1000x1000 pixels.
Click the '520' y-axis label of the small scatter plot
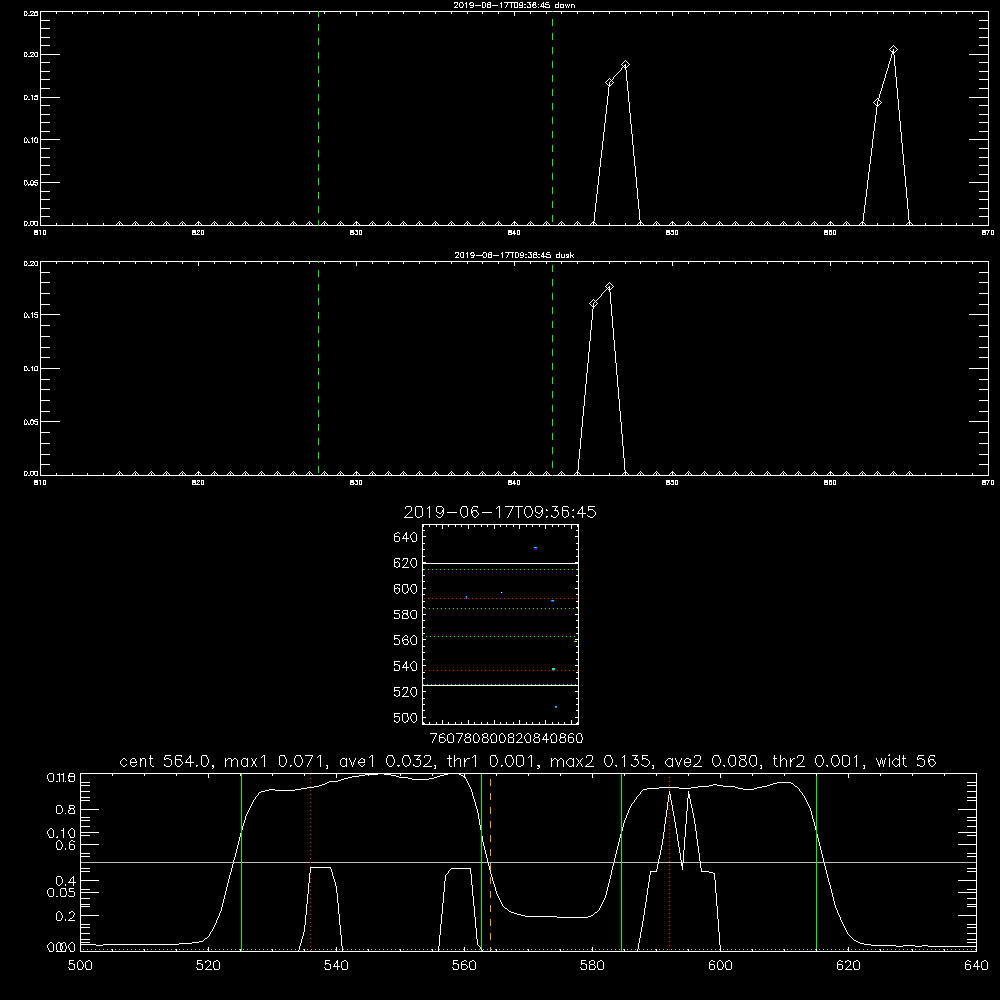pos(406,692)
